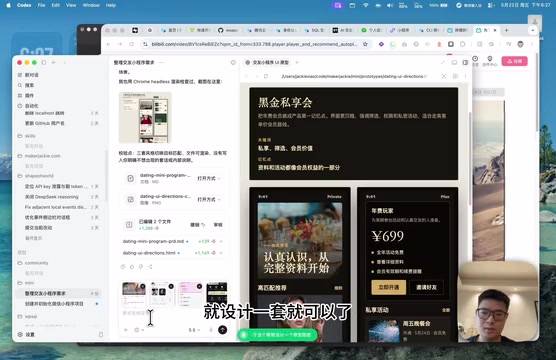This screenshot has width=556, height=360.
Task: Click the microphone icon in composer
Action: point(211,330)
